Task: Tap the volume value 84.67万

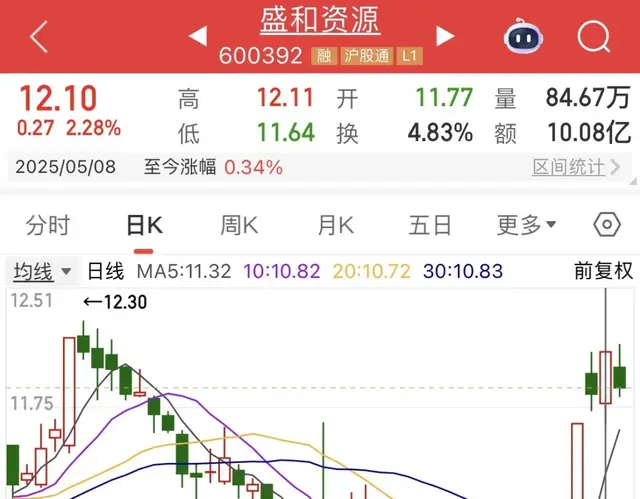Action: (588, 98)
